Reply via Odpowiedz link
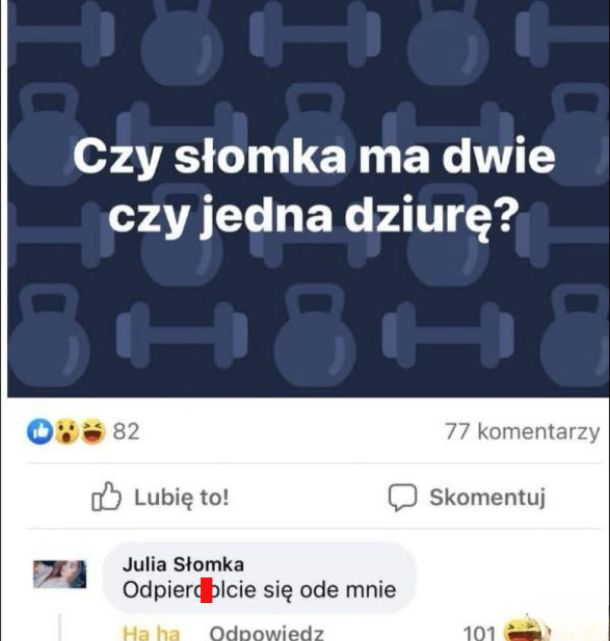Image resolution: width=610 pixels, height=641 pixels. point(267,633)
